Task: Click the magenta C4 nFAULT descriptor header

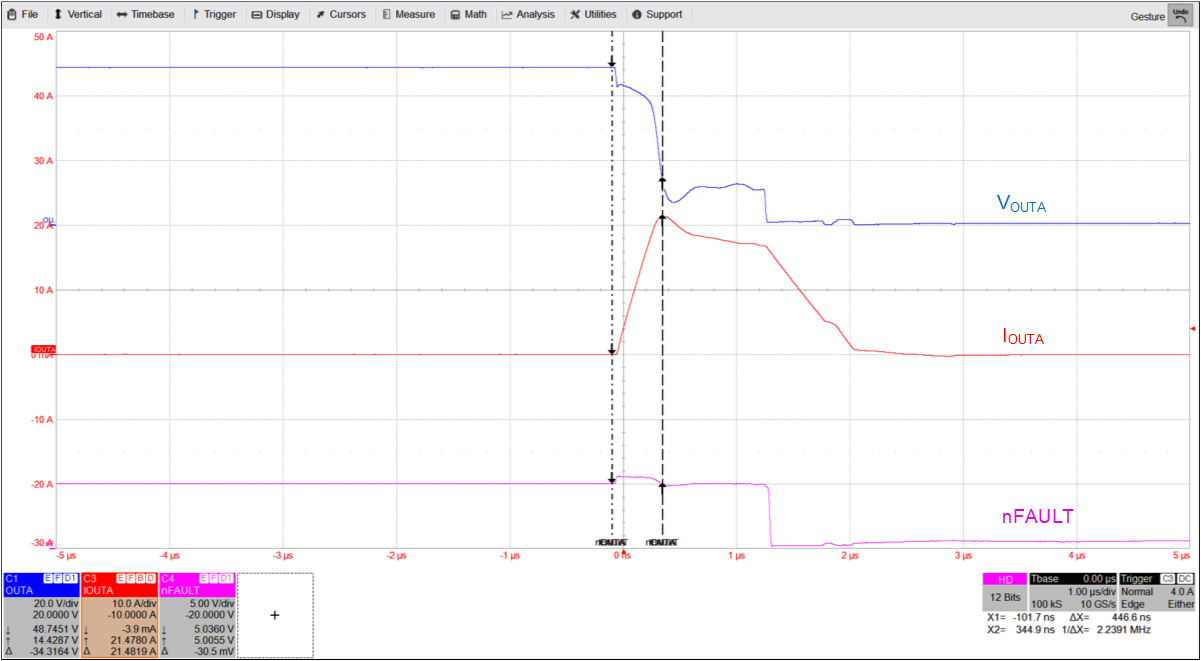Action: [197, 584]
